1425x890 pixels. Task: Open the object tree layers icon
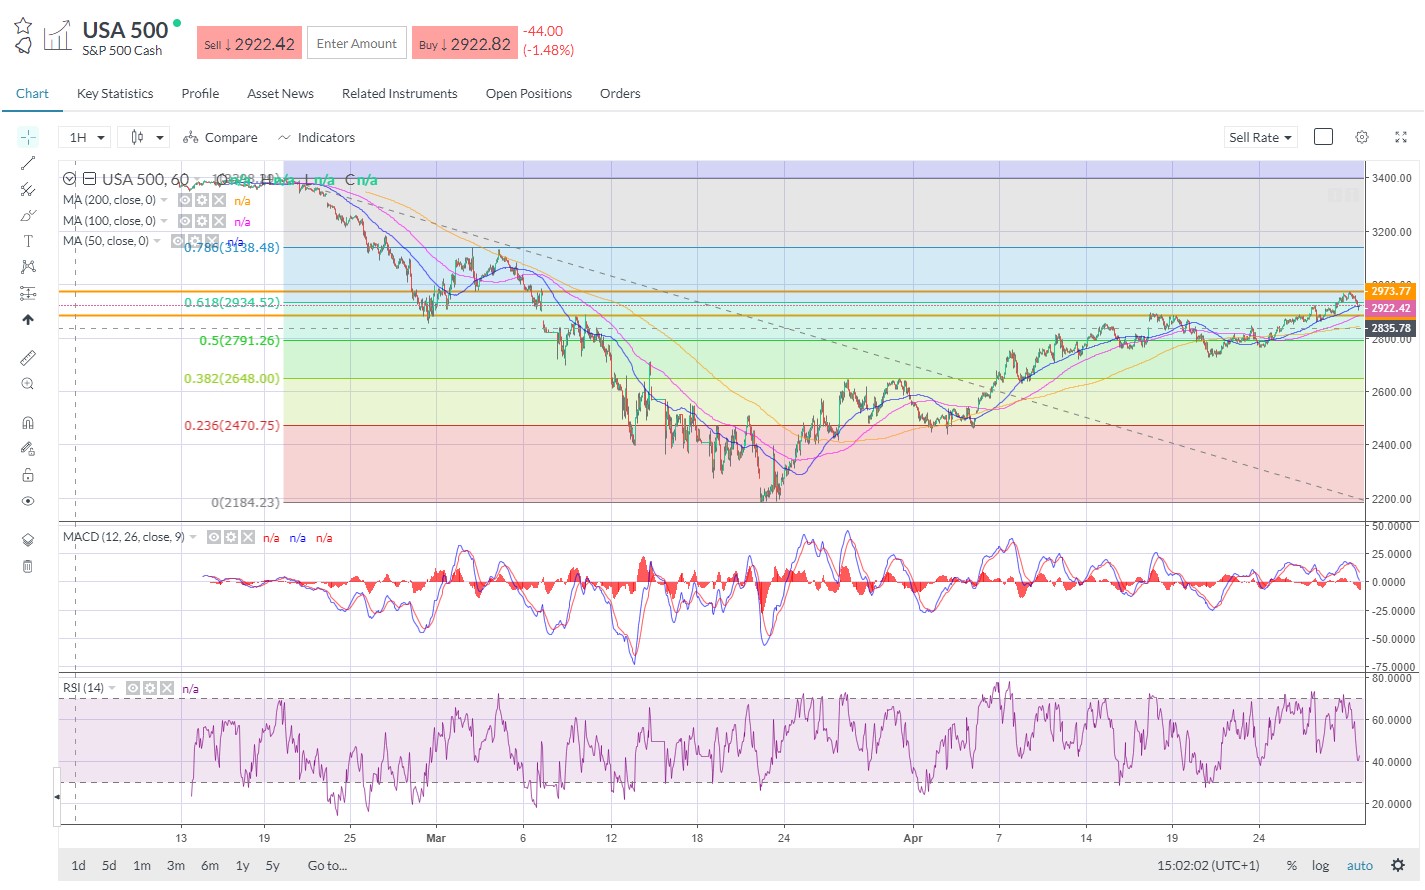28,540
